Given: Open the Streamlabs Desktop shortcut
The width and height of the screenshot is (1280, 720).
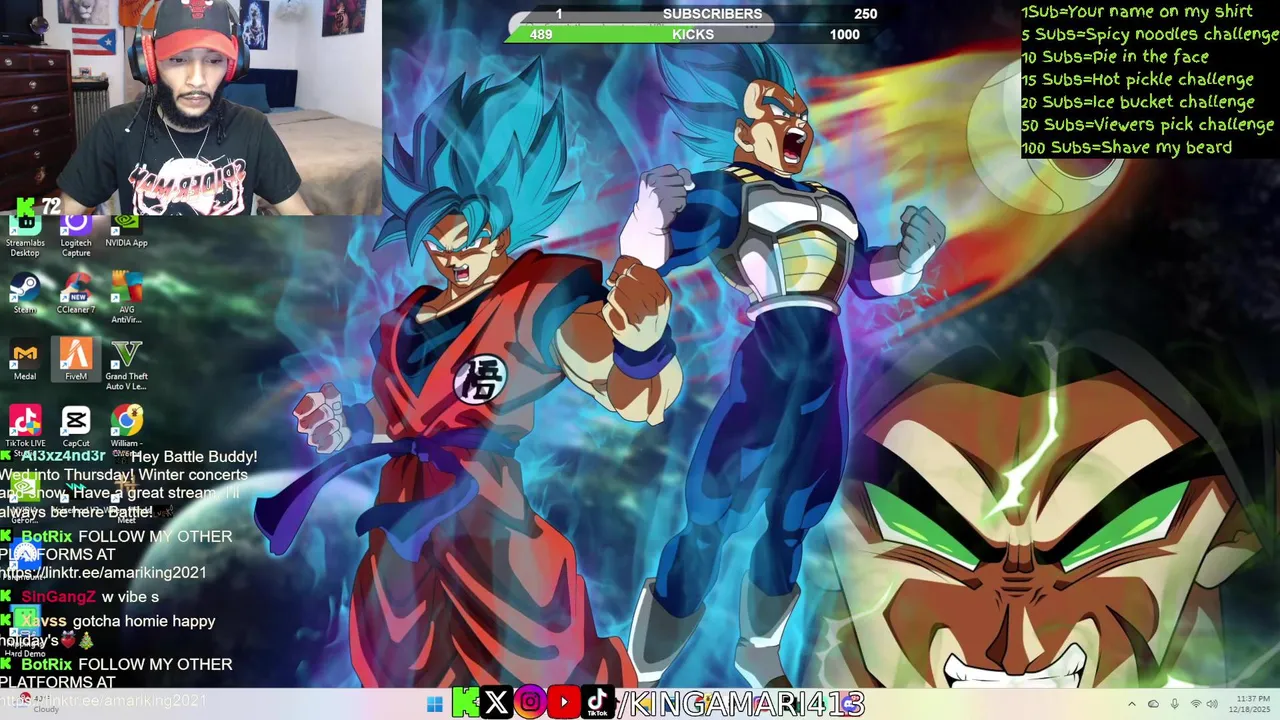Looking at the screenshot, I should point(25,236).
